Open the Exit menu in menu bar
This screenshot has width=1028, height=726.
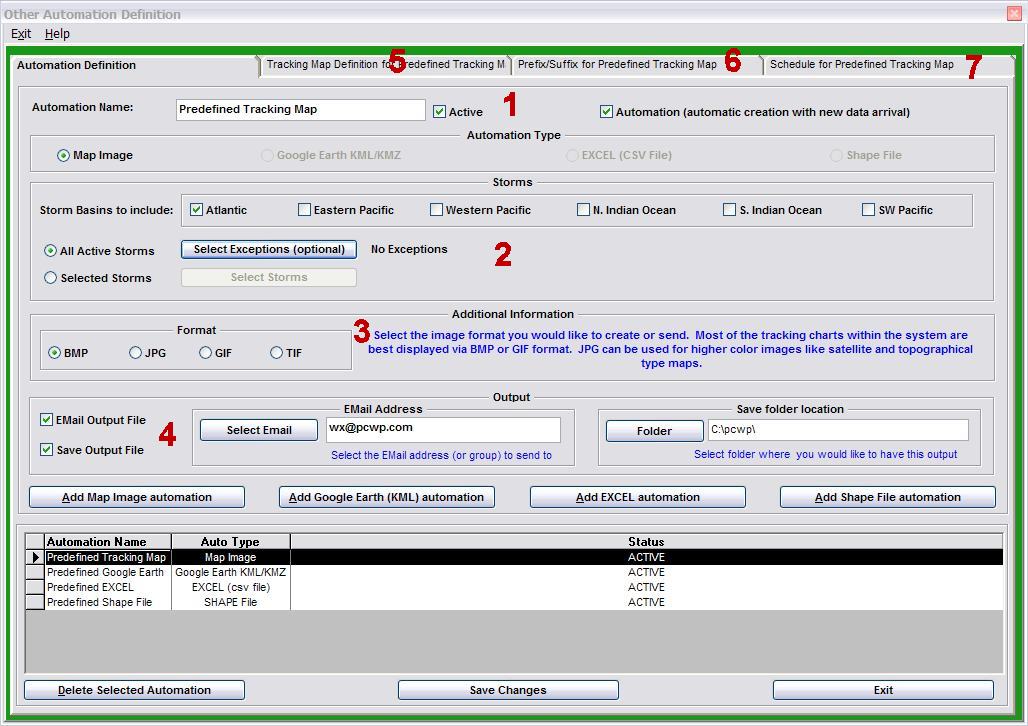(x=20, y=34)
